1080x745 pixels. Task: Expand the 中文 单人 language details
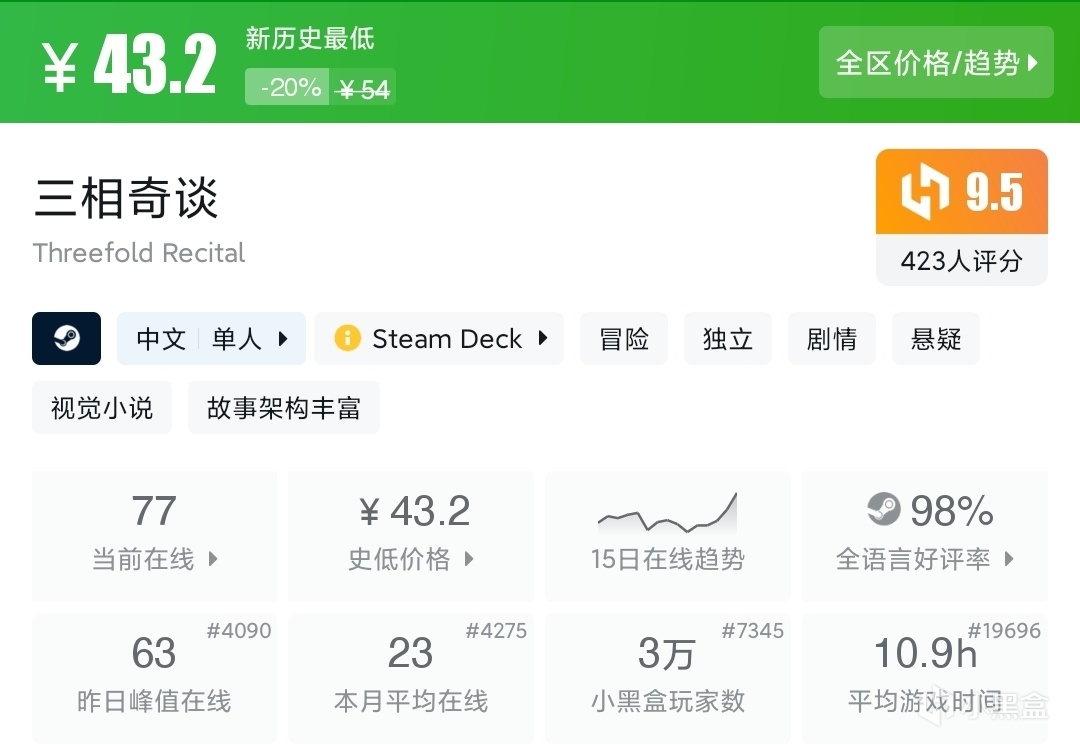tap(212, 339)
